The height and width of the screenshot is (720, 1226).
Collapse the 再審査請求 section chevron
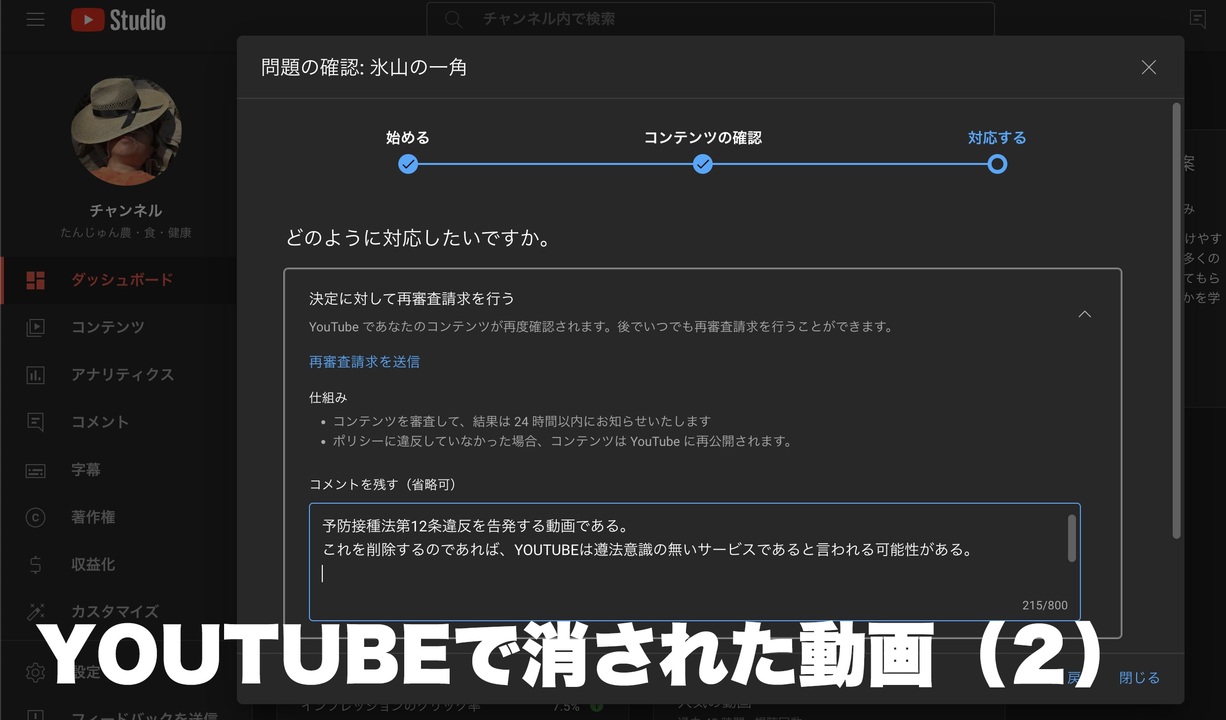coord(1085,314)
